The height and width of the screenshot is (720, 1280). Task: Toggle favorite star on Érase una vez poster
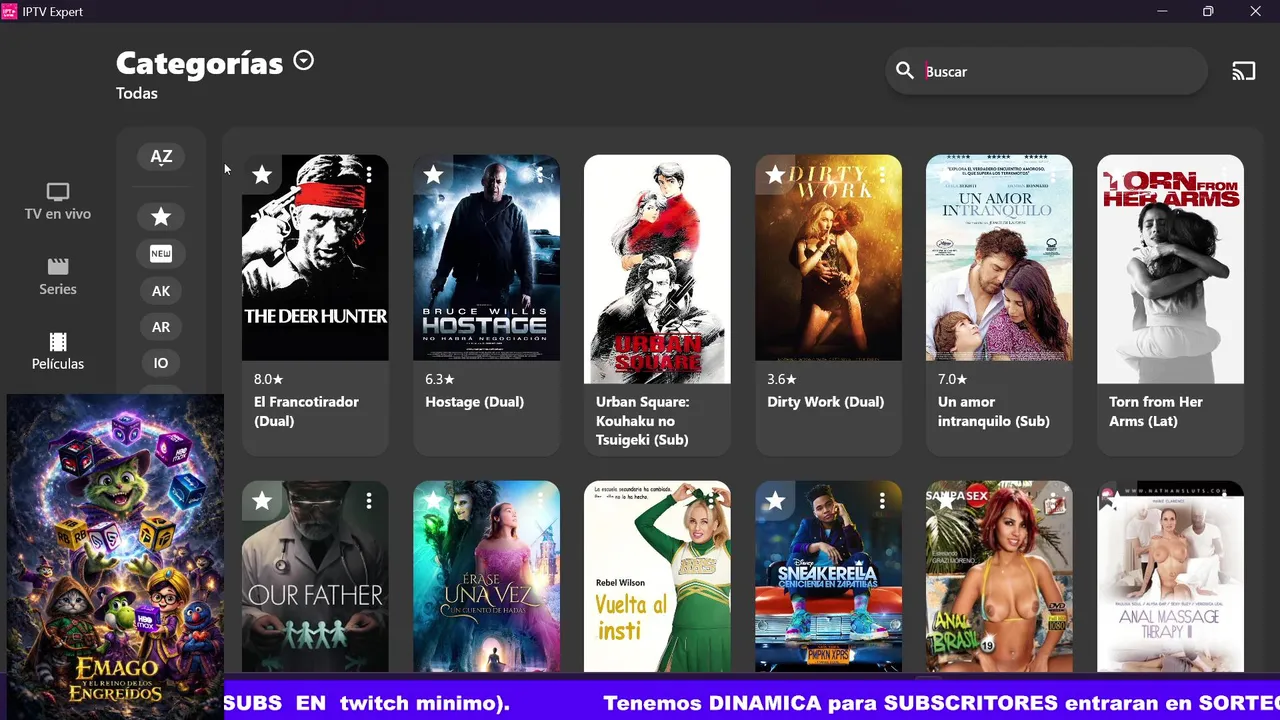coord(433,501)
